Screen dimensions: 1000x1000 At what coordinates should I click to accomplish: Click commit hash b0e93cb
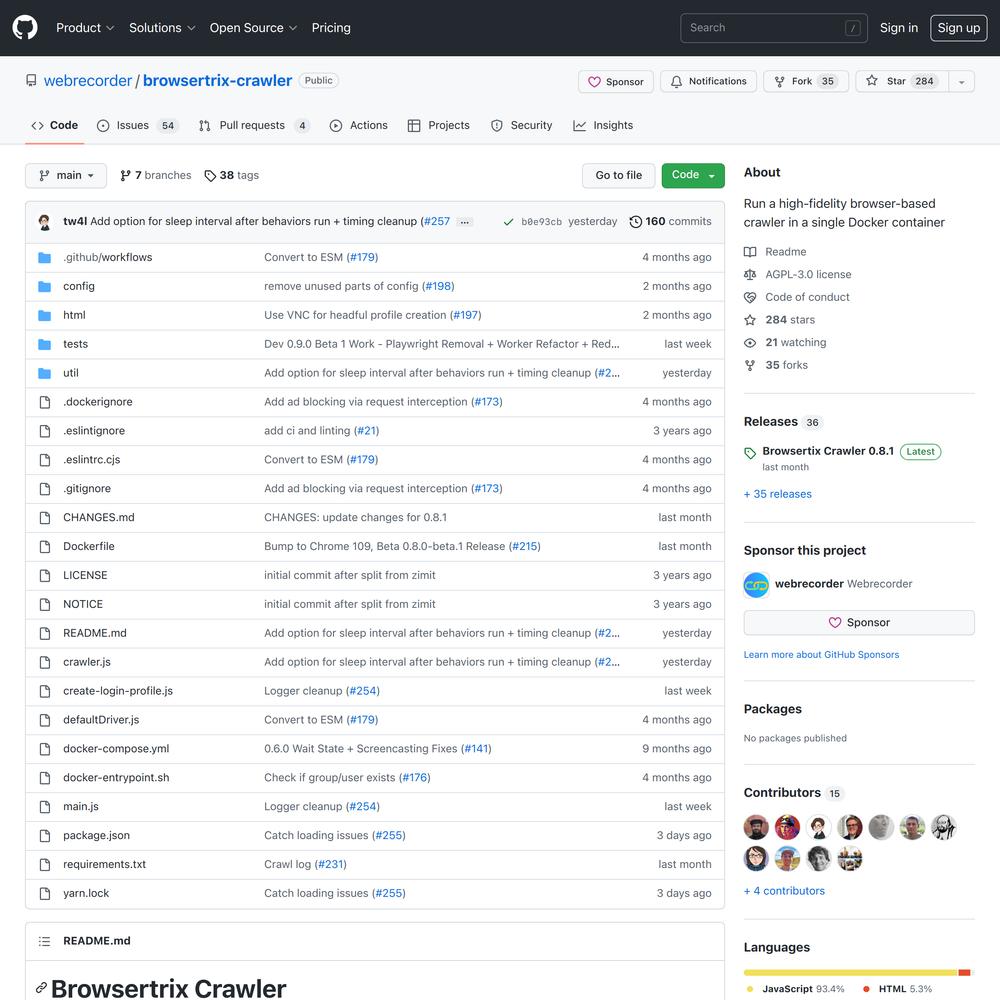click(541, 222)
